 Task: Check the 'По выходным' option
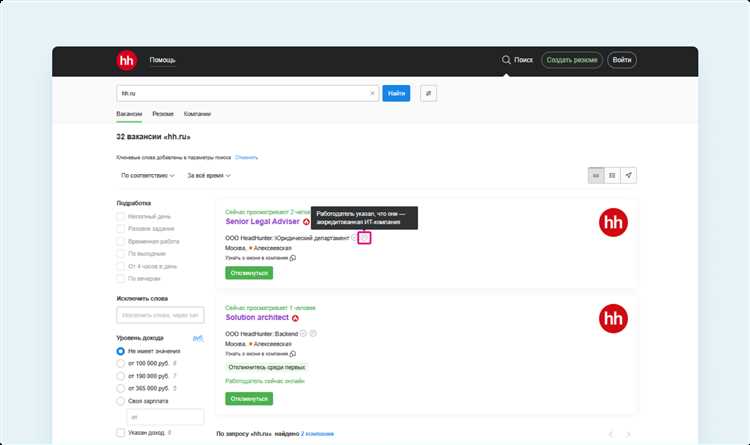coord(121,254)
